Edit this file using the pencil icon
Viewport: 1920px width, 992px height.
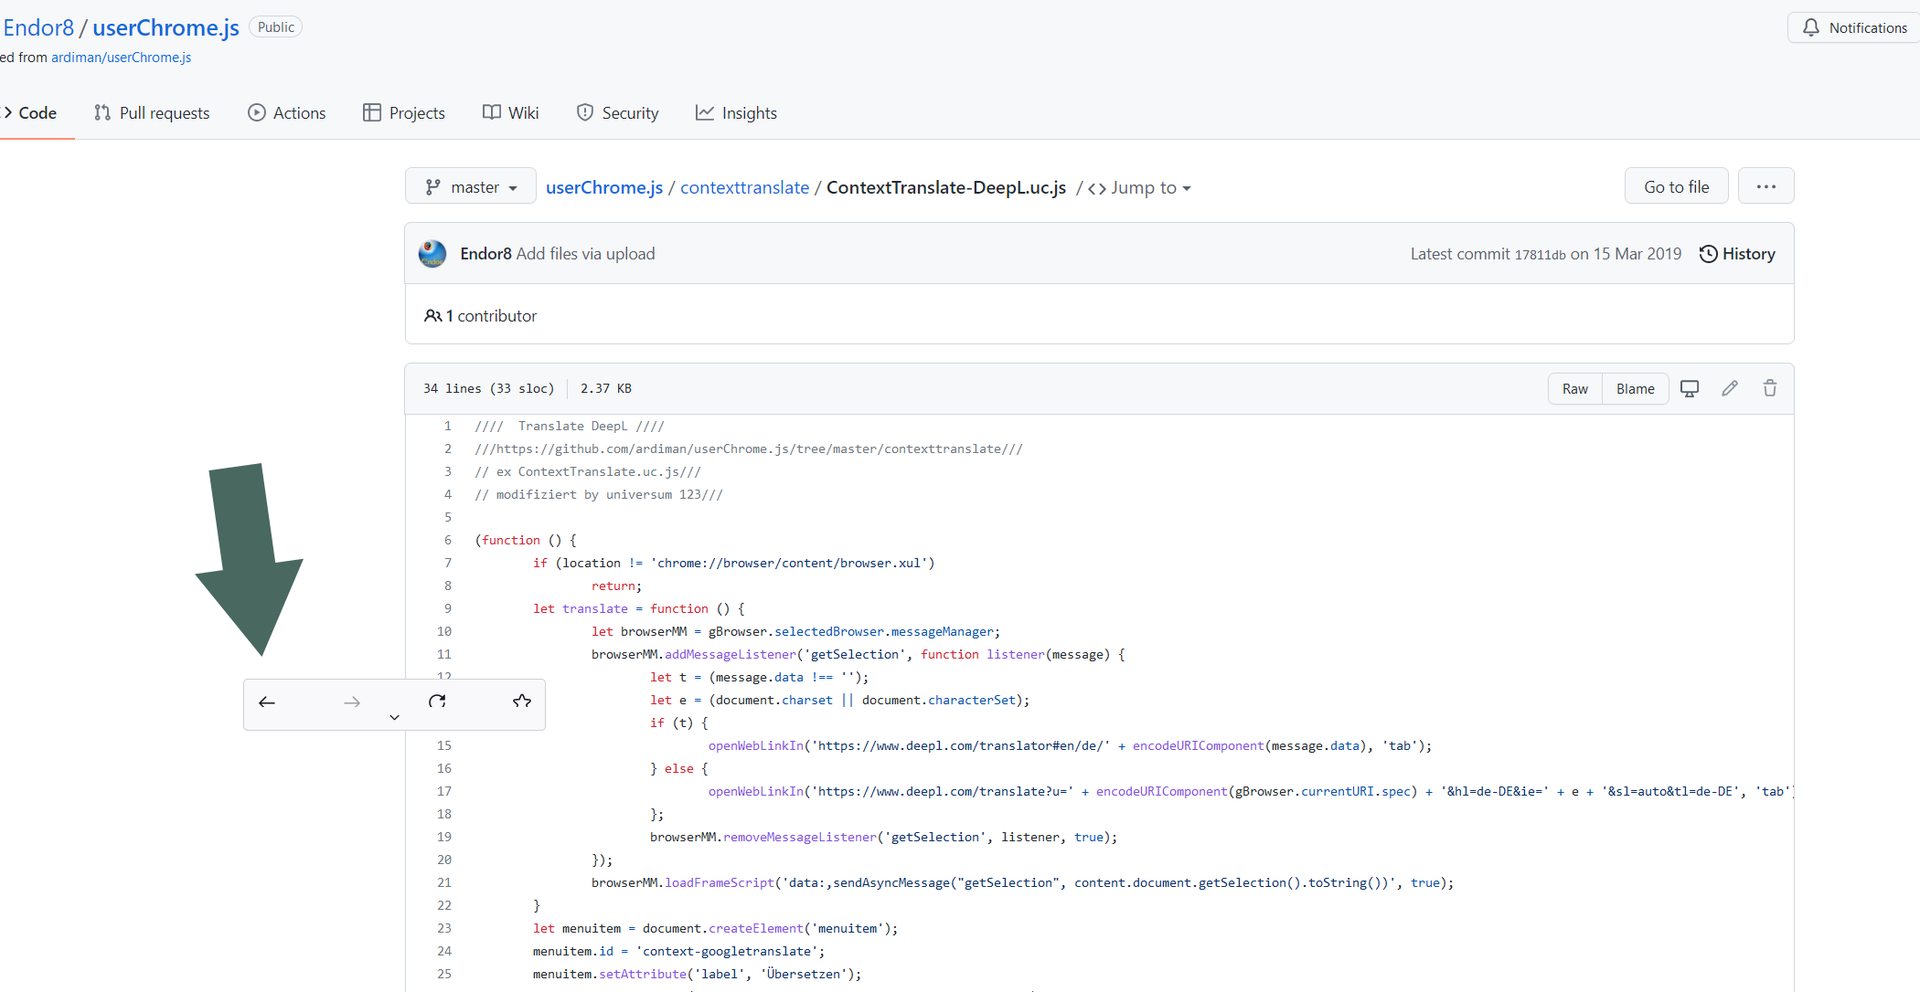pyautogui.click(x=1729, y=389)
